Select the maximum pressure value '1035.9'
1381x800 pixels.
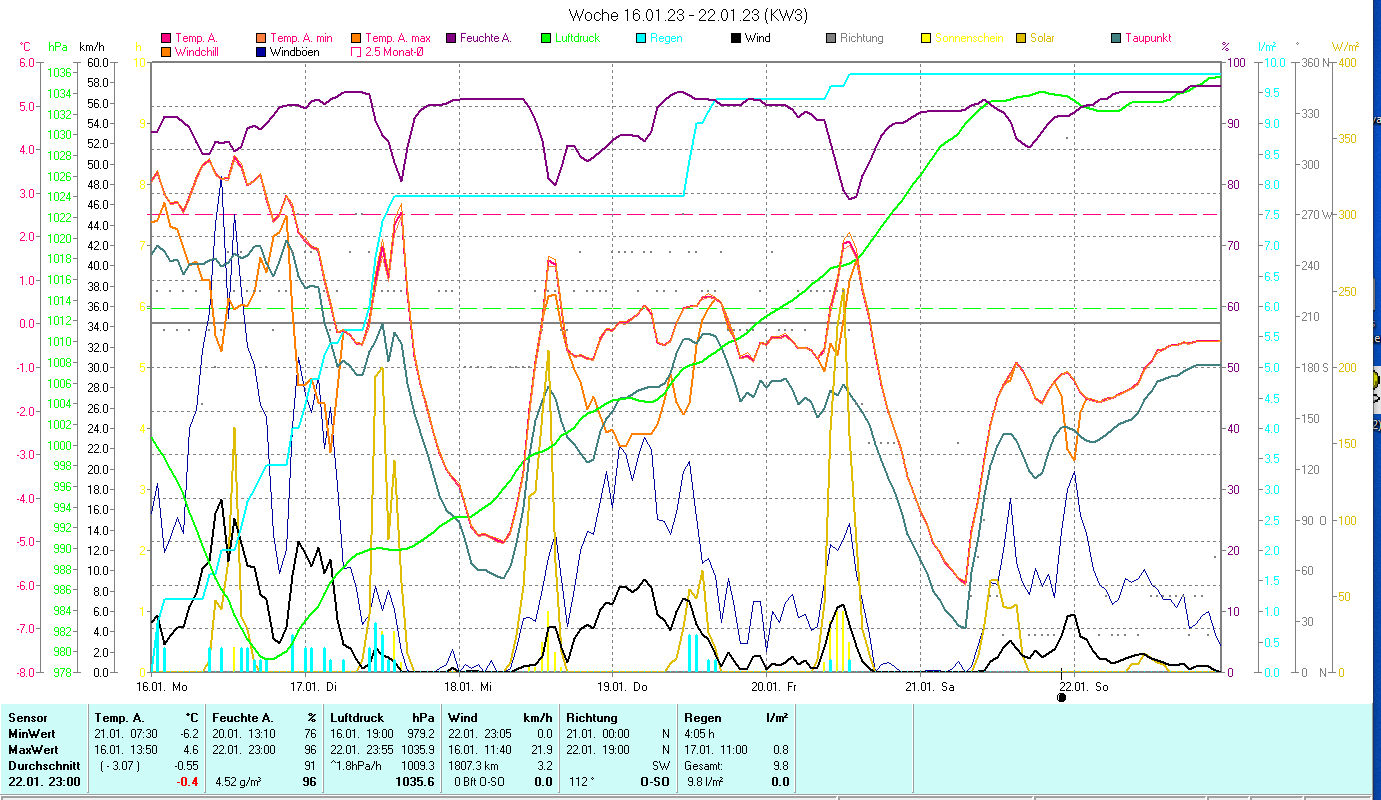[416, 750]
